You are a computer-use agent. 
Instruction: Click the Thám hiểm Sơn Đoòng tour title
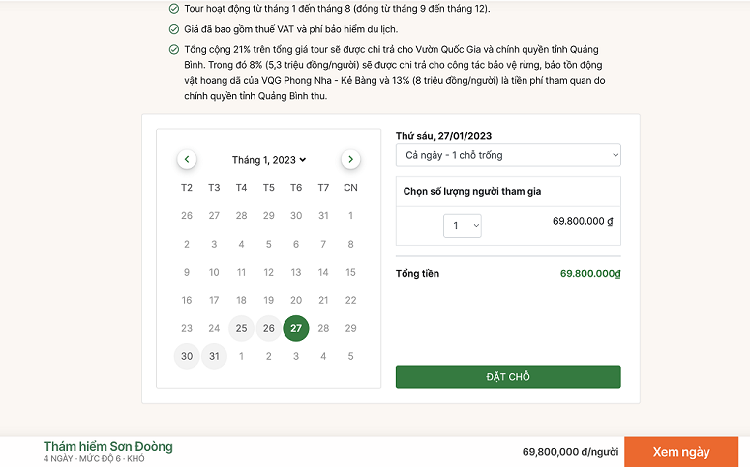(x=108, y=446)
